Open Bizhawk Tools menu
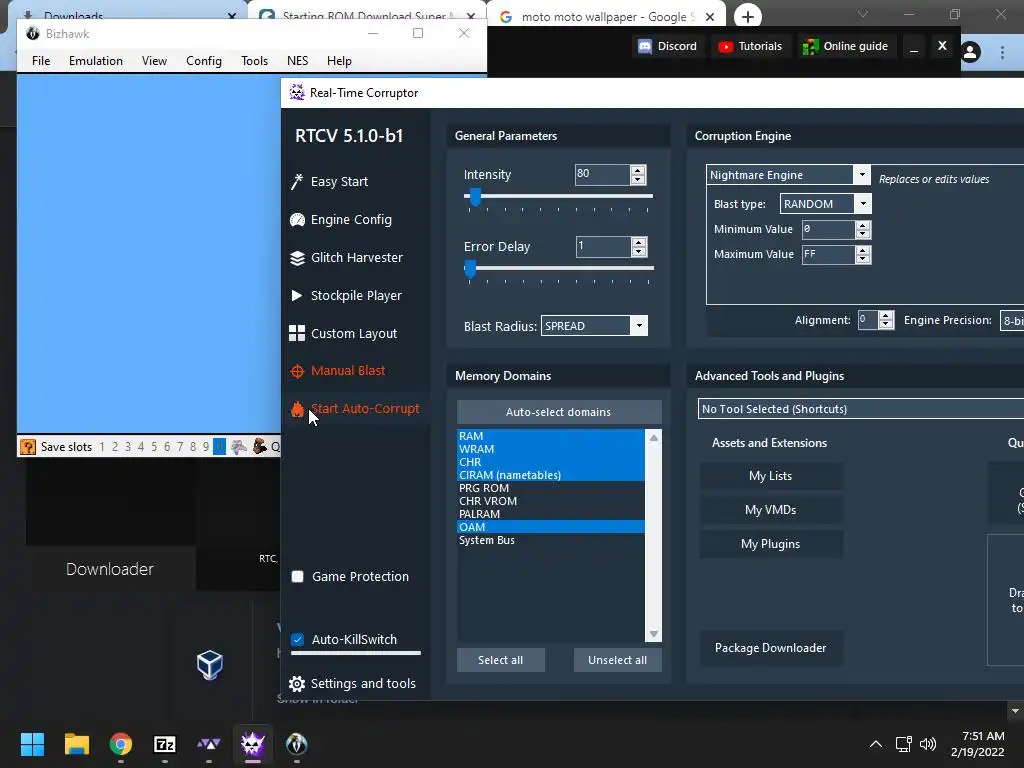 pyautogui.click(x=254, y=61)
